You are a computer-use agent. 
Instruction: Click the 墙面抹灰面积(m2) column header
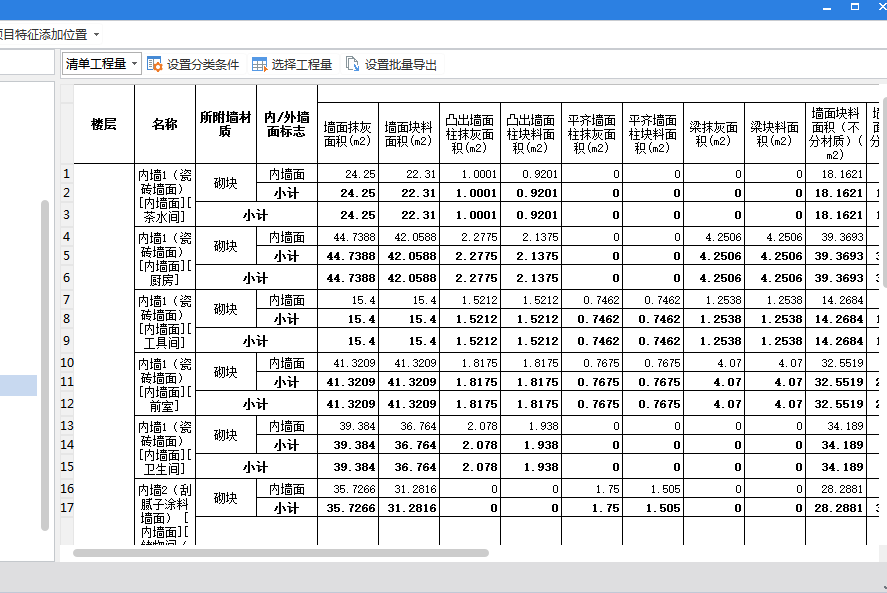pos(348,134)
